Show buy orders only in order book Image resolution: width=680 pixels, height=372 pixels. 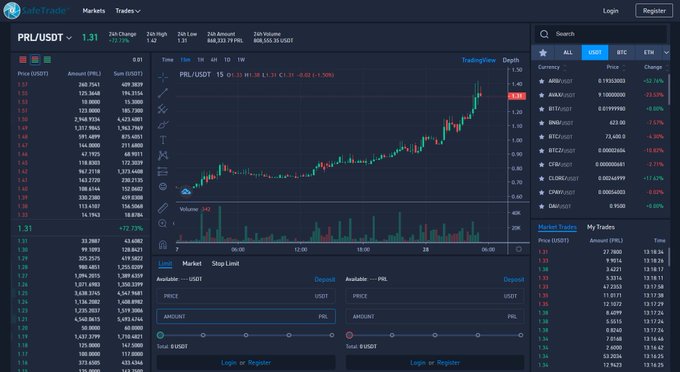pos(47,60)
